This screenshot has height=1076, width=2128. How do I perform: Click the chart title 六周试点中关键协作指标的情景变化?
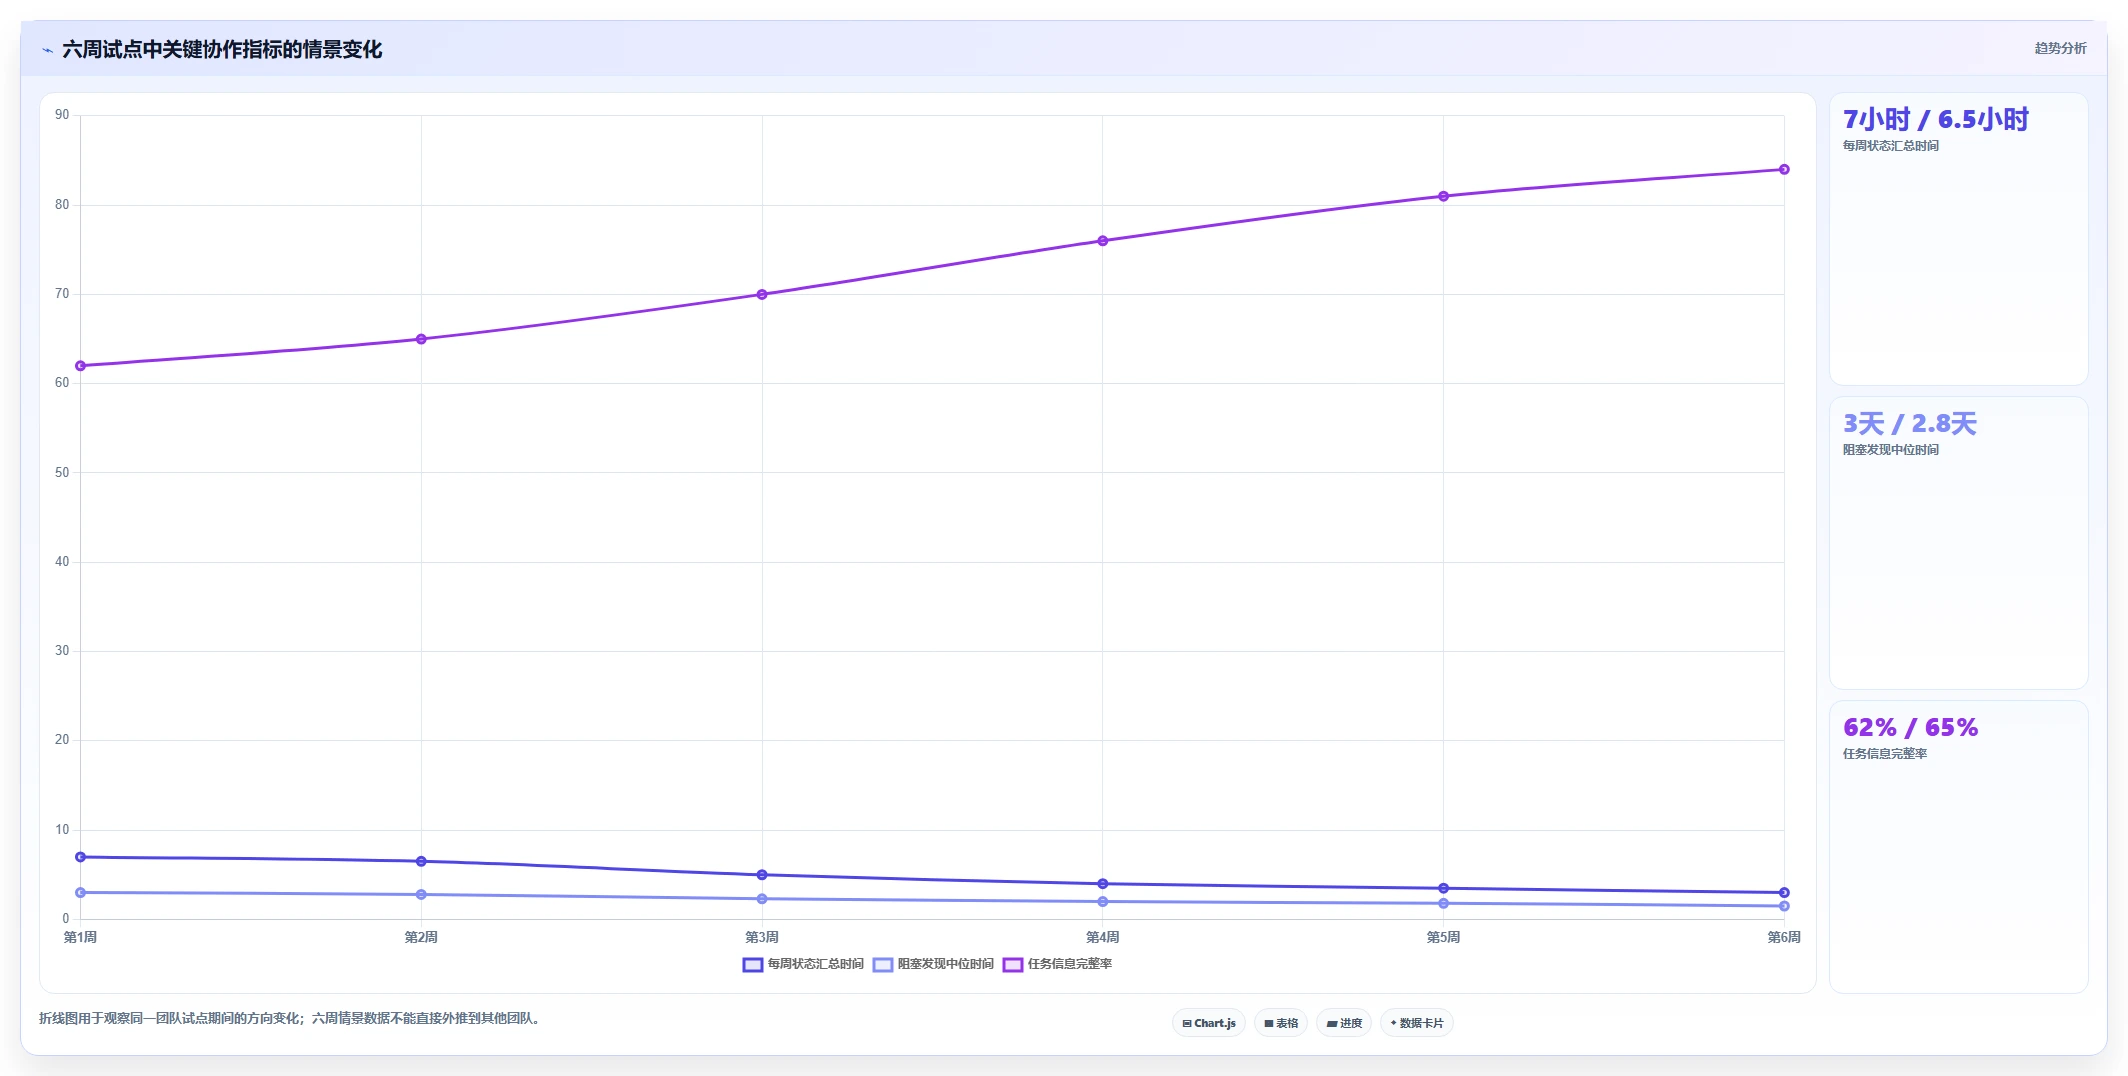click(222, 50)
